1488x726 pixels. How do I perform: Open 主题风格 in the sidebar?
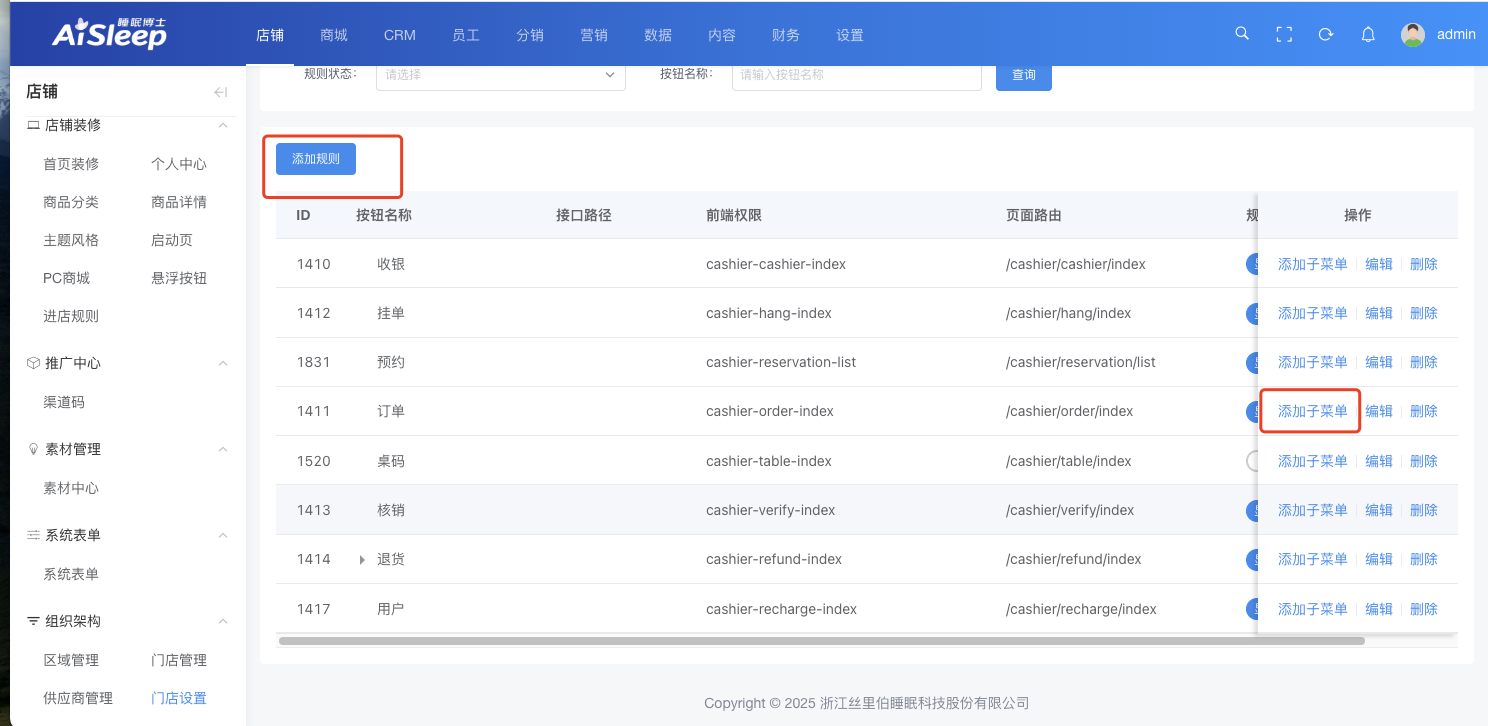pyautogui.click(x=71, y=240)
